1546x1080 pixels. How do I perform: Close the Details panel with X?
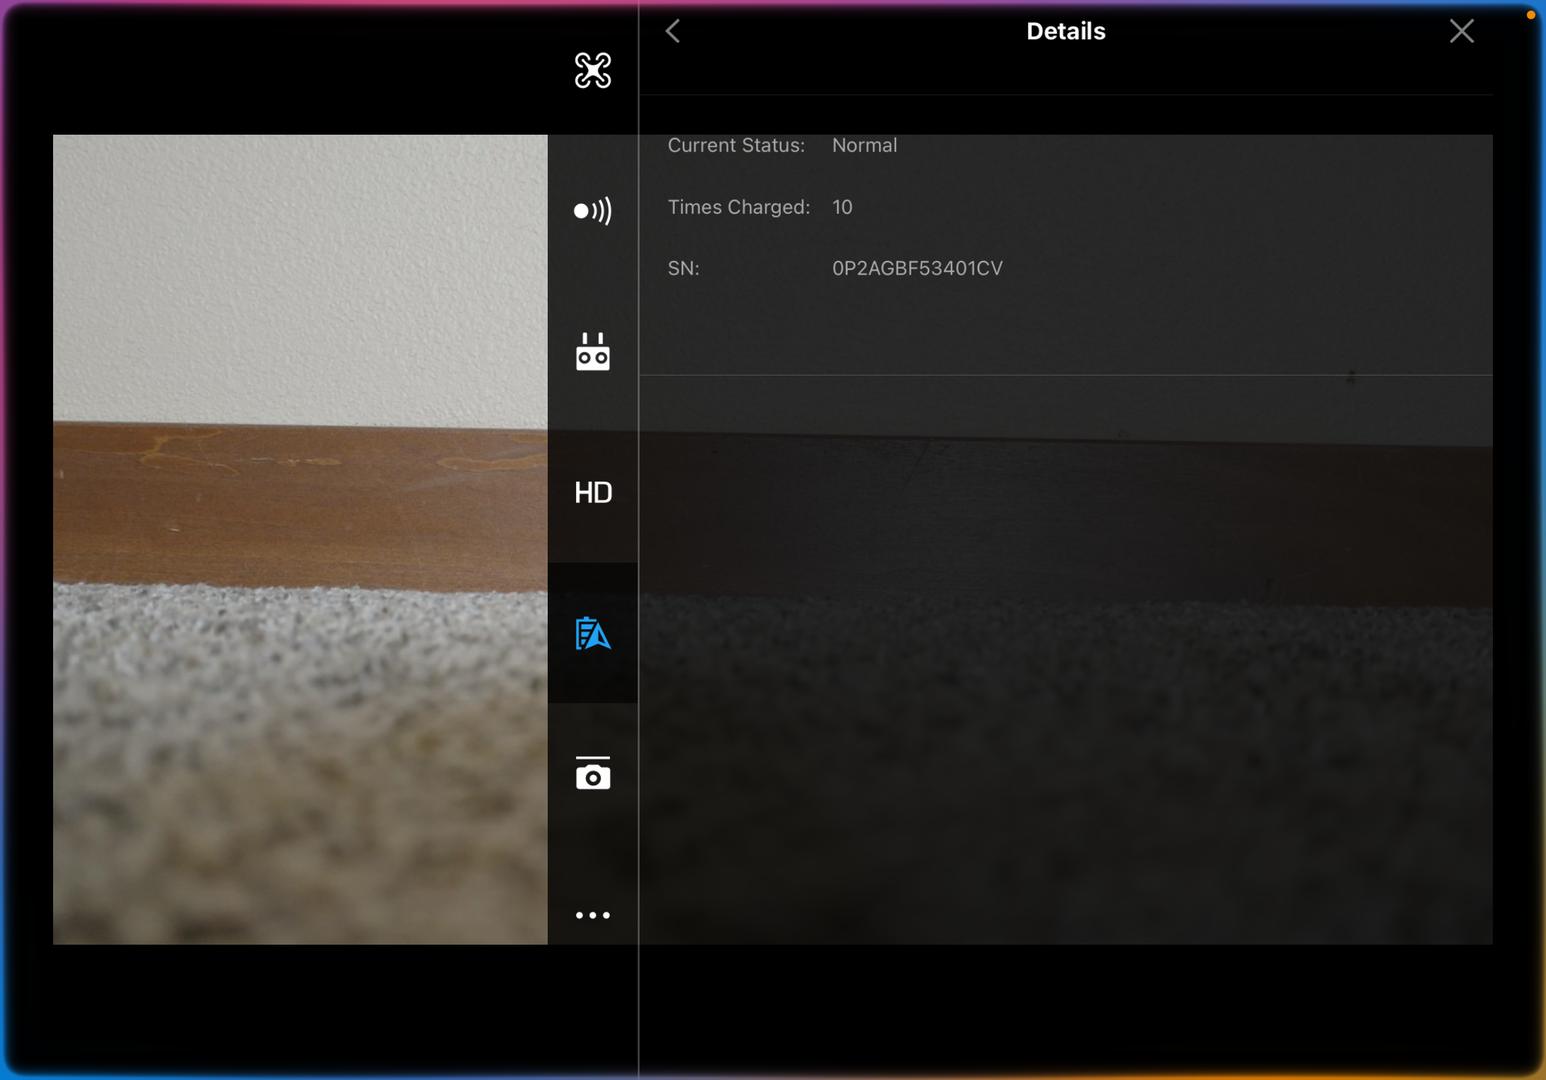point(1462,31)
